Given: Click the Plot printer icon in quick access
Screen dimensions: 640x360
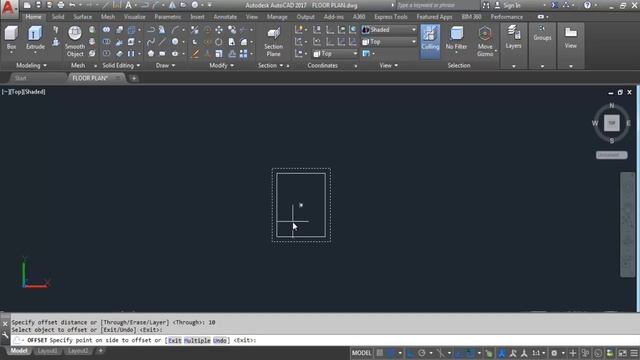Looking at the screenshot, I should [x=61, y=5].
